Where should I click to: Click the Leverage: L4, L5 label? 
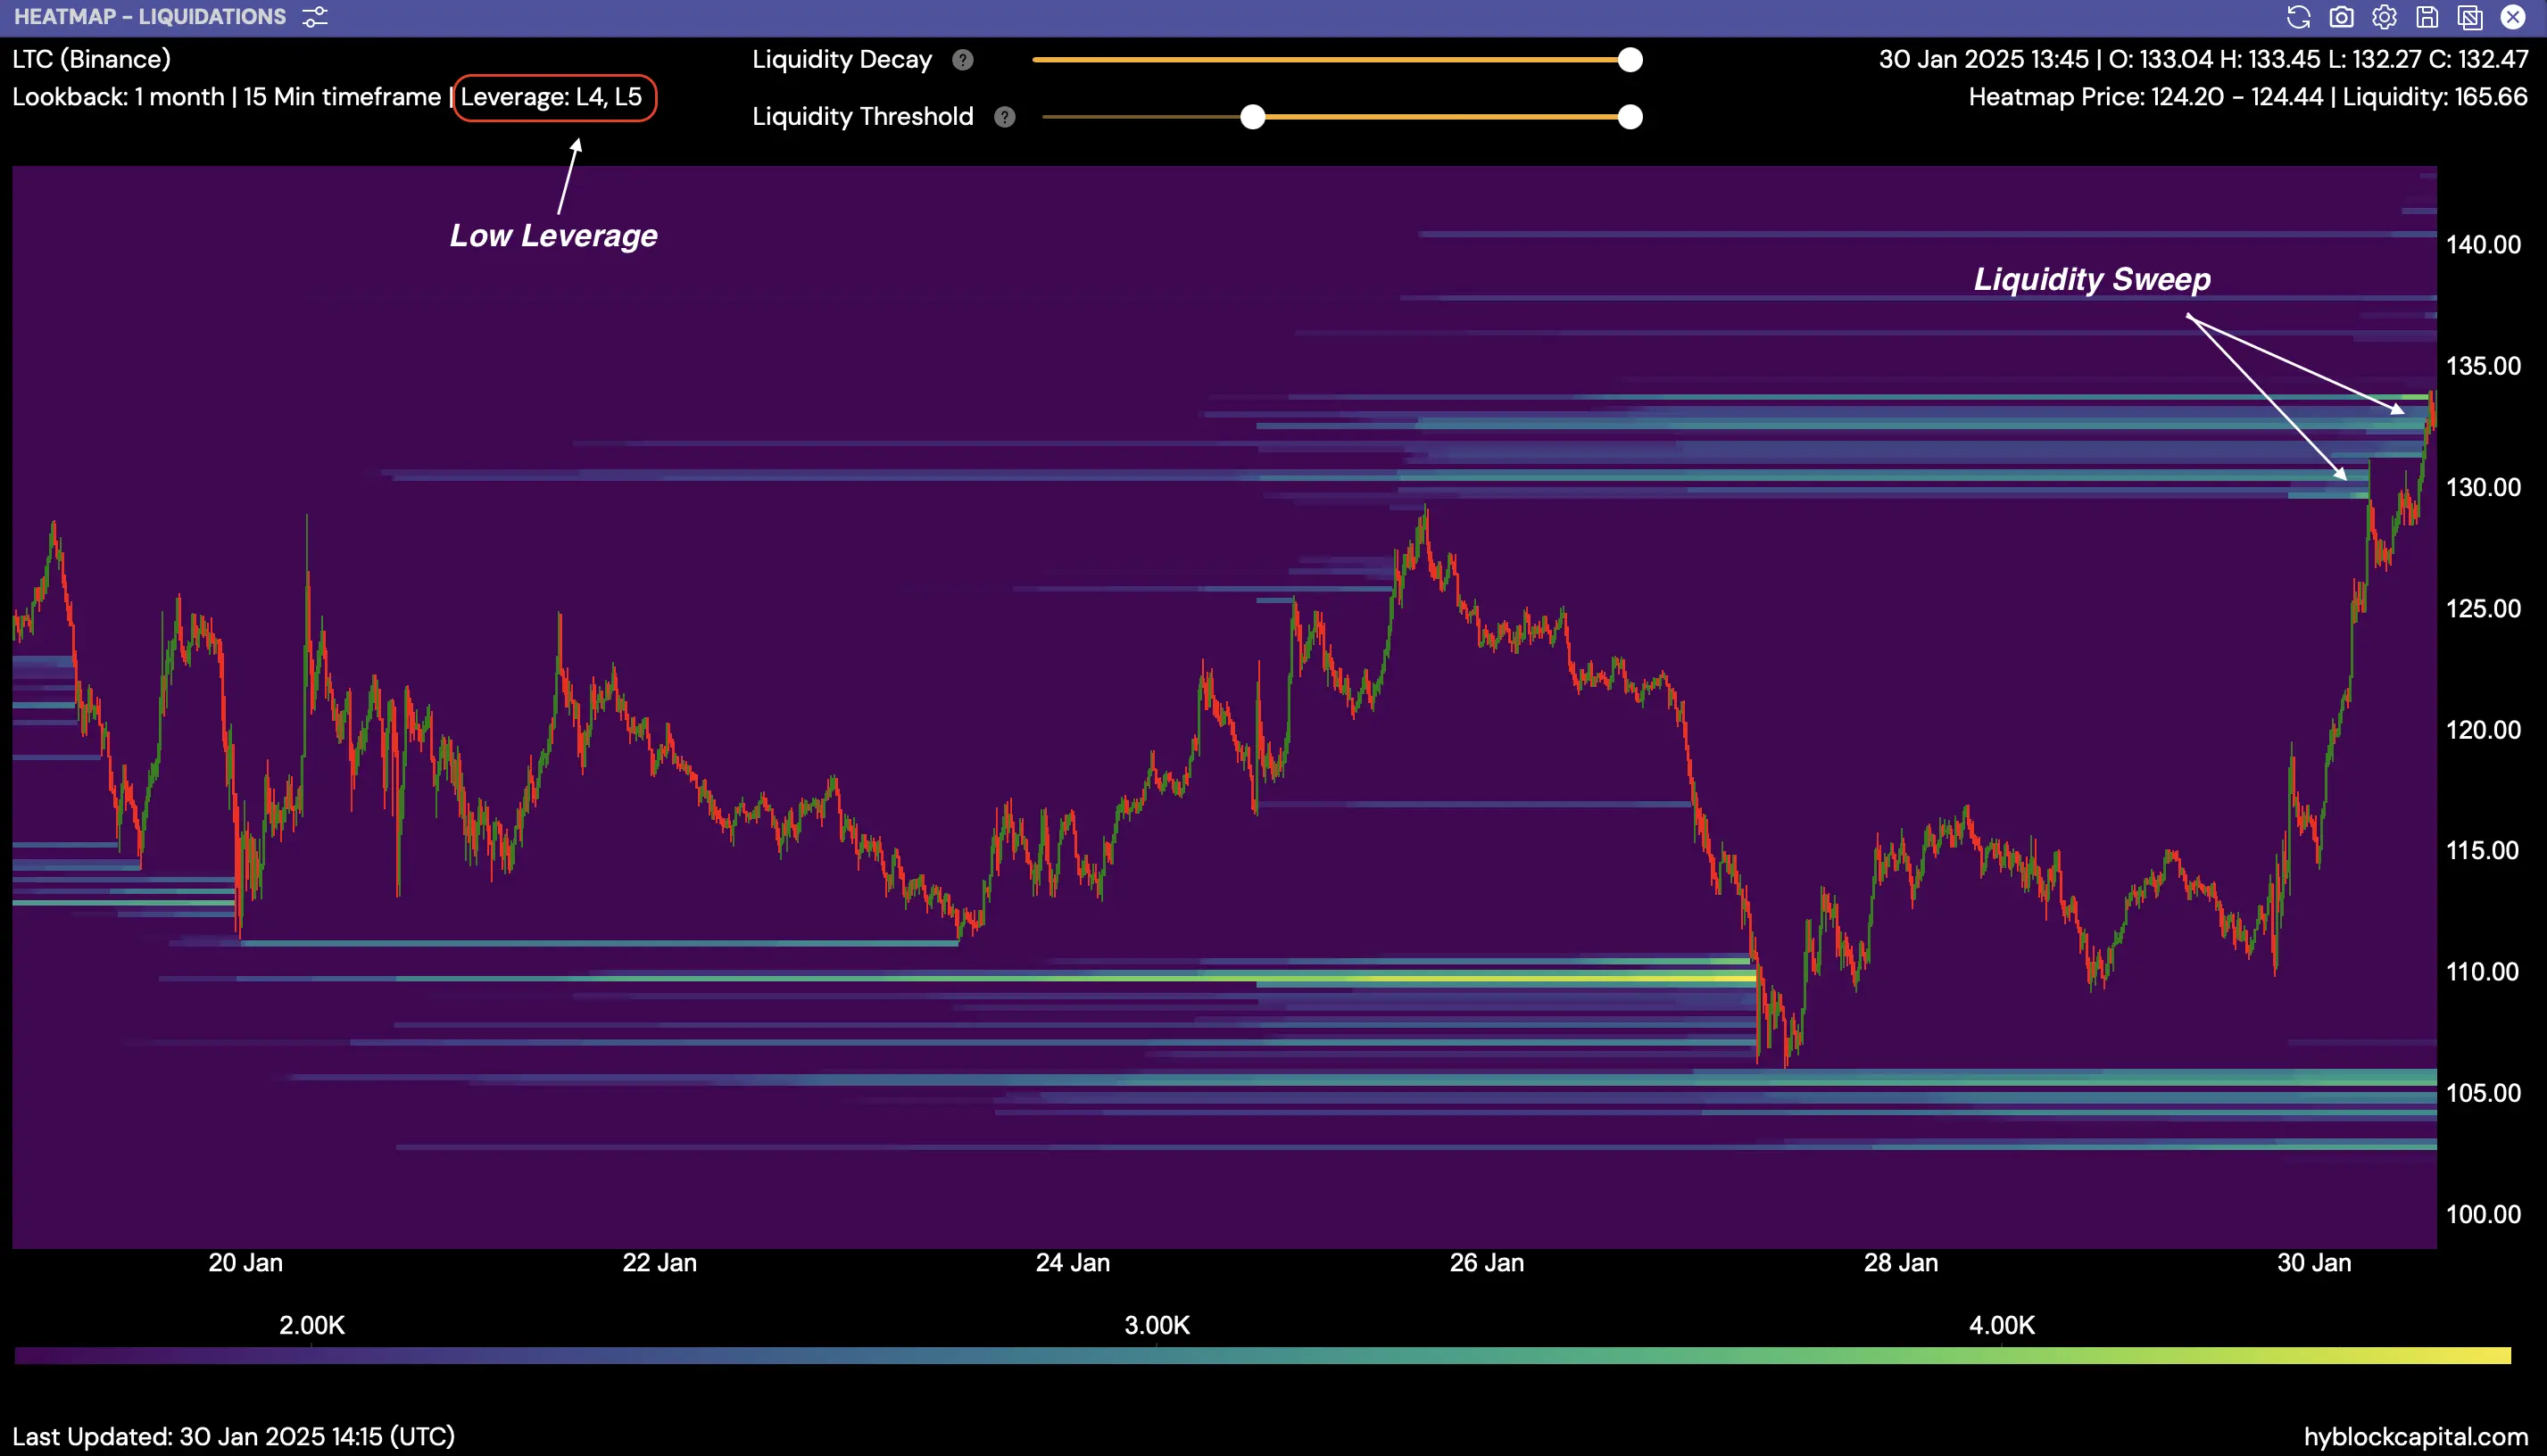coord(552,97)
